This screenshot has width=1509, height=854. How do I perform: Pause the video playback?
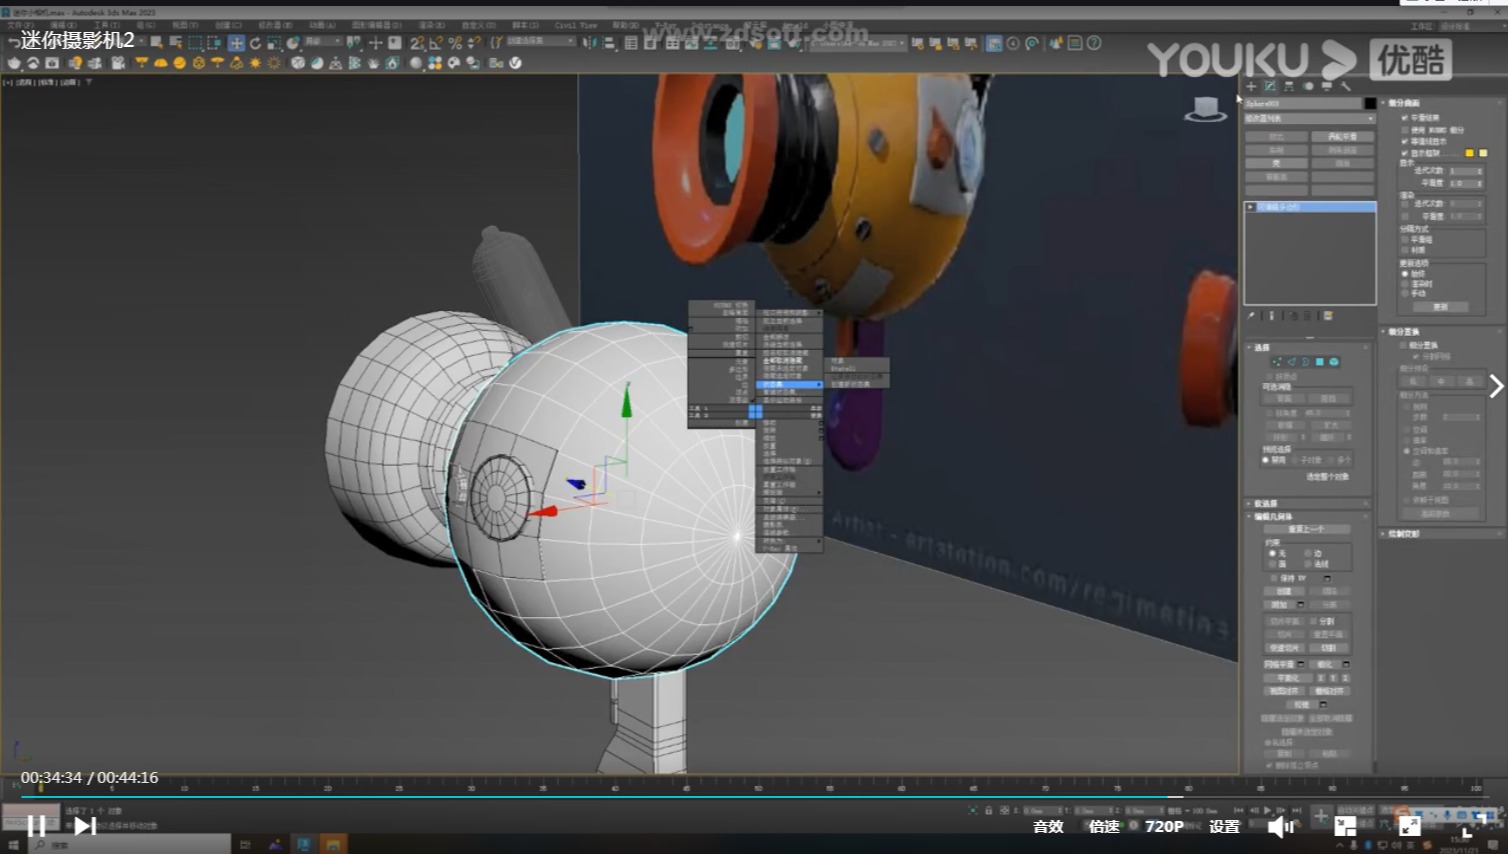pyautogui.click(x=37, y=826)
